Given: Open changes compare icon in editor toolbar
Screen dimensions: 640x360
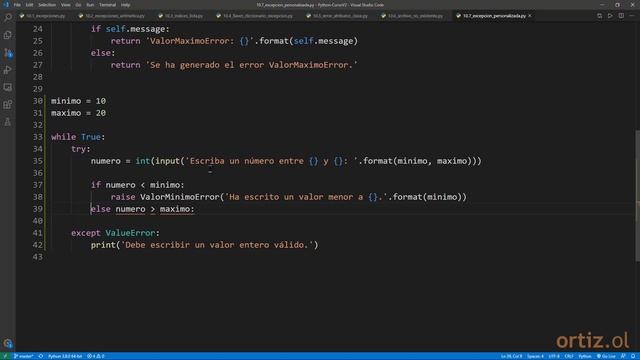Looking at the screenshot, I should coord(599,16).
